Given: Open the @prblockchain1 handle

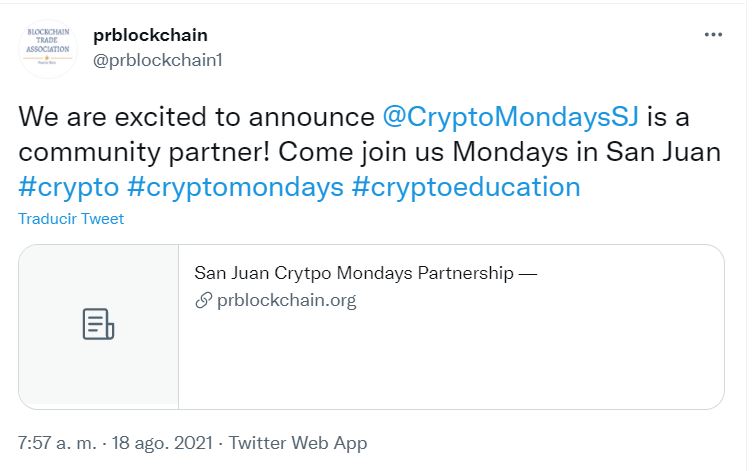Looking at the screenshot, I should click(x=158, y=60).
